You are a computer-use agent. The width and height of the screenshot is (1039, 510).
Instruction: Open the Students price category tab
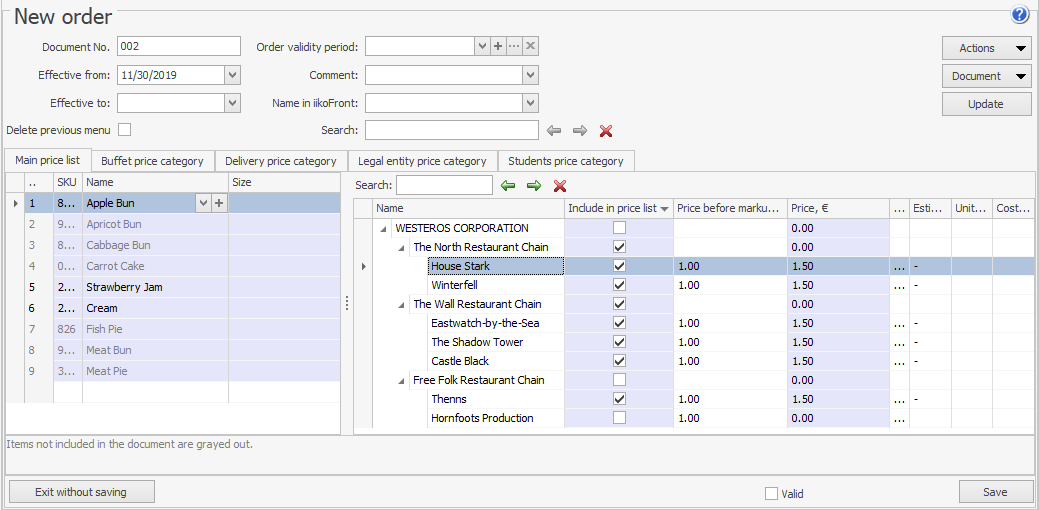pyautogui.click(x=565, y=161)
